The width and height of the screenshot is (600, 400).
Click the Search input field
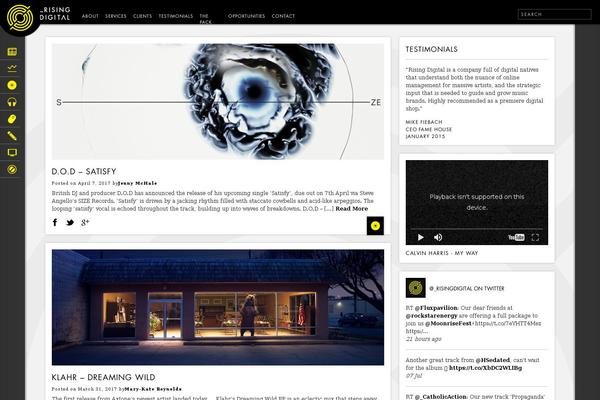(554, 14)
